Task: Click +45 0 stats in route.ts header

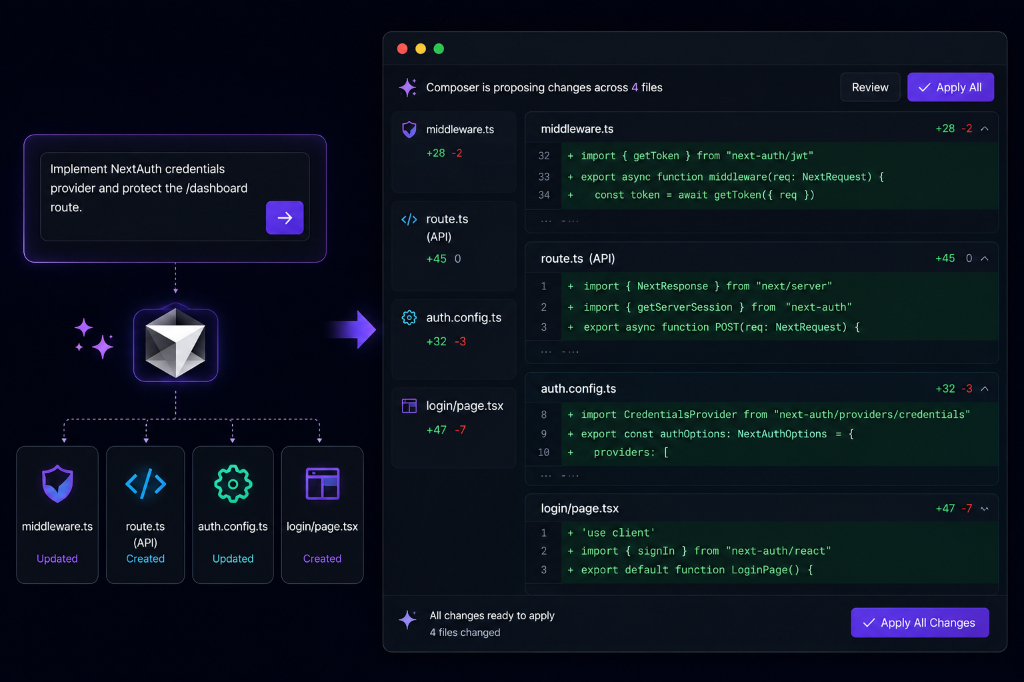Action: coord(953,259)
